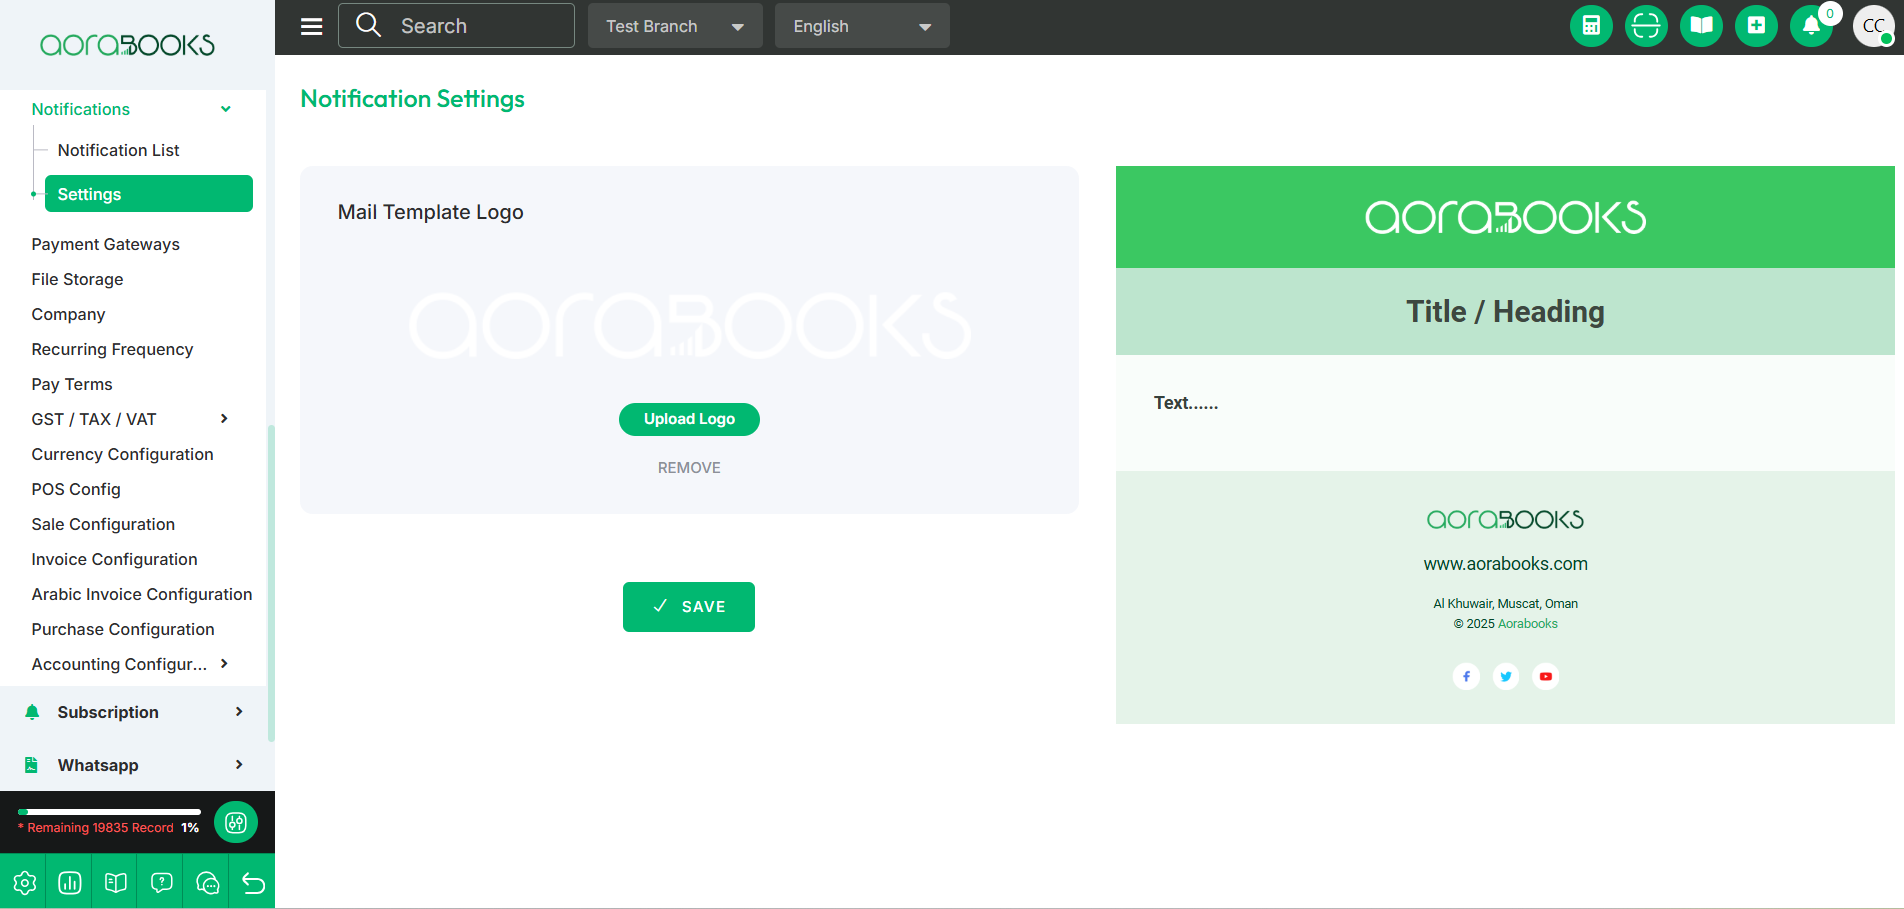Click the remaining records progress bar

coord(109,812)
